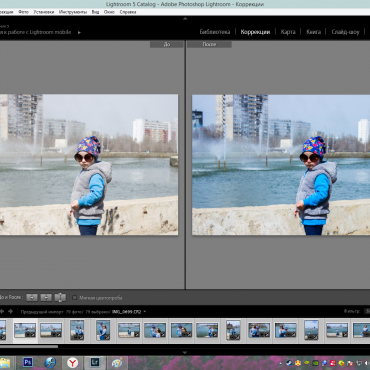Click the После label above right image
Screen dimensions: 370x370
(209, 44)
